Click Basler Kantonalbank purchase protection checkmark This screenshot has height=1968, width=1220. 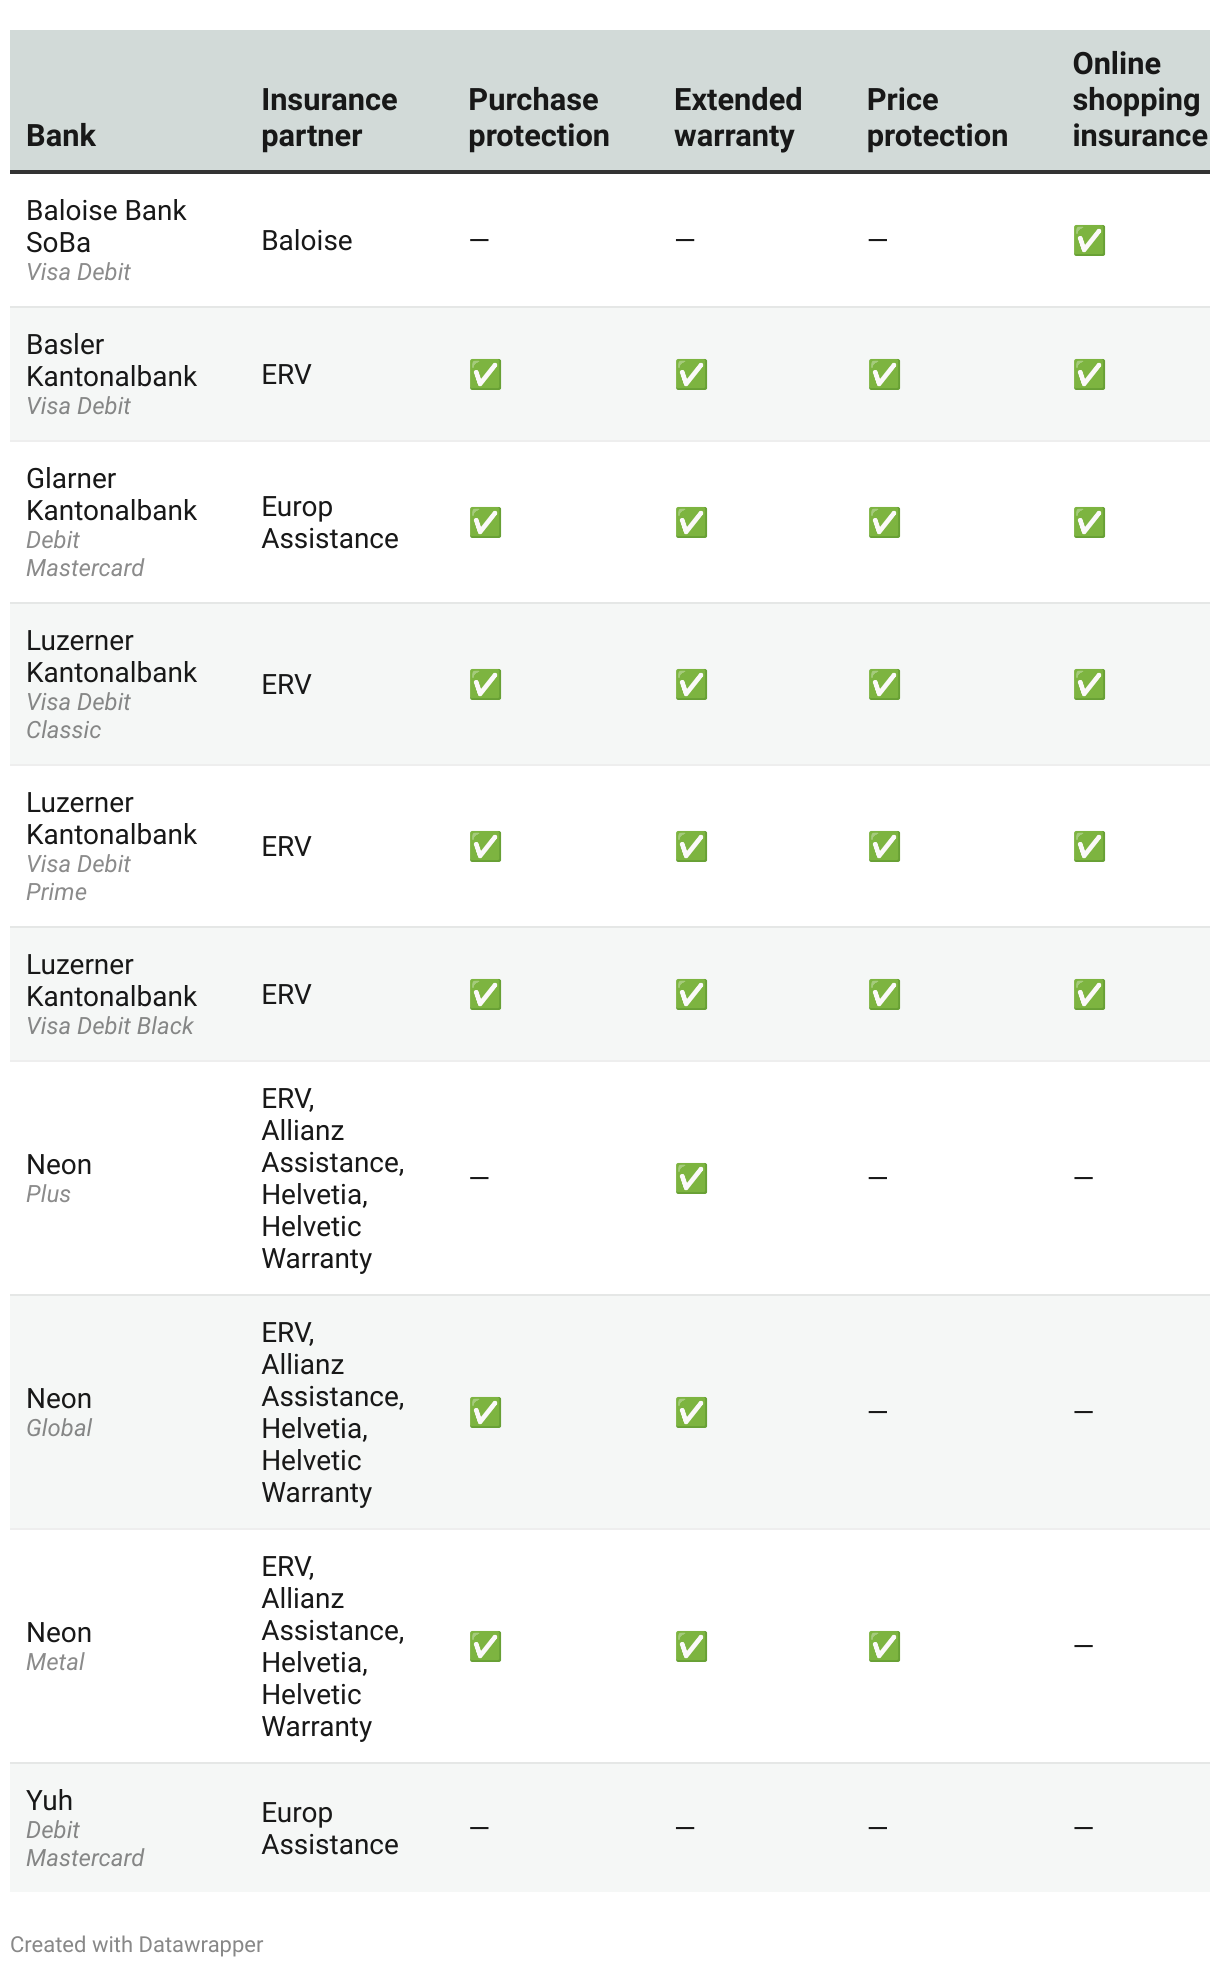(485, 375)
